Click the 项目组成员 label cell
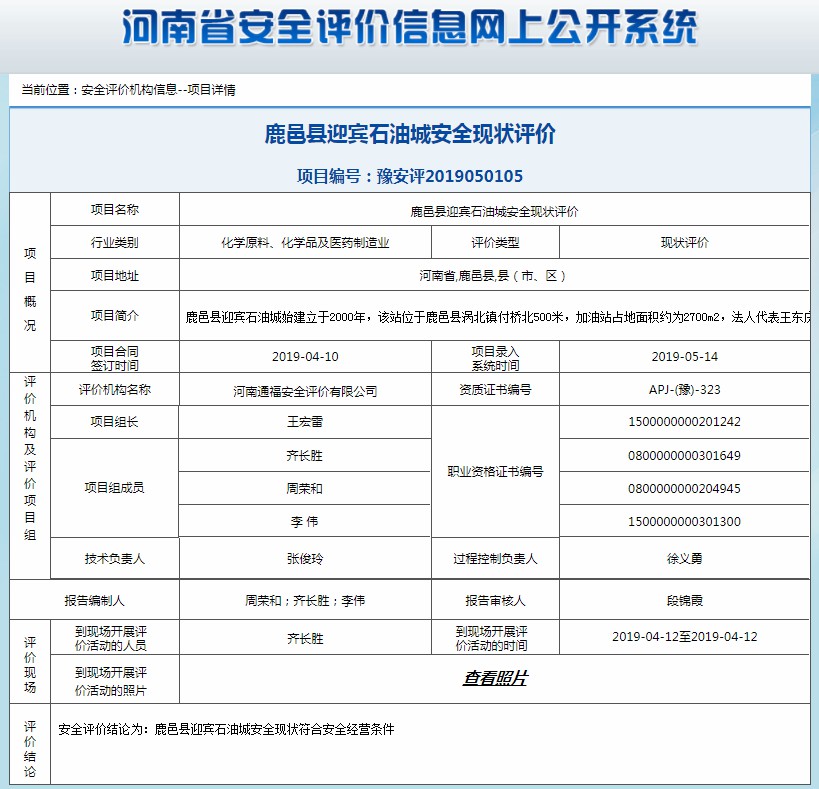Image resolution: width=819 pixels, height=789 pixels. (114, 488)
